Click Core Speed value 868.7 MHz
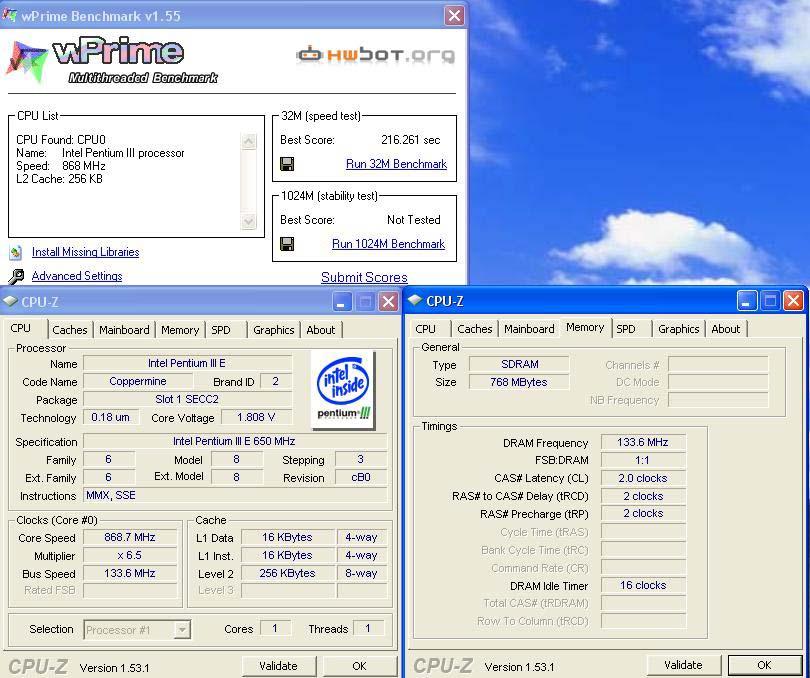Viewport: 810px width, 678px height. point(130,537)
